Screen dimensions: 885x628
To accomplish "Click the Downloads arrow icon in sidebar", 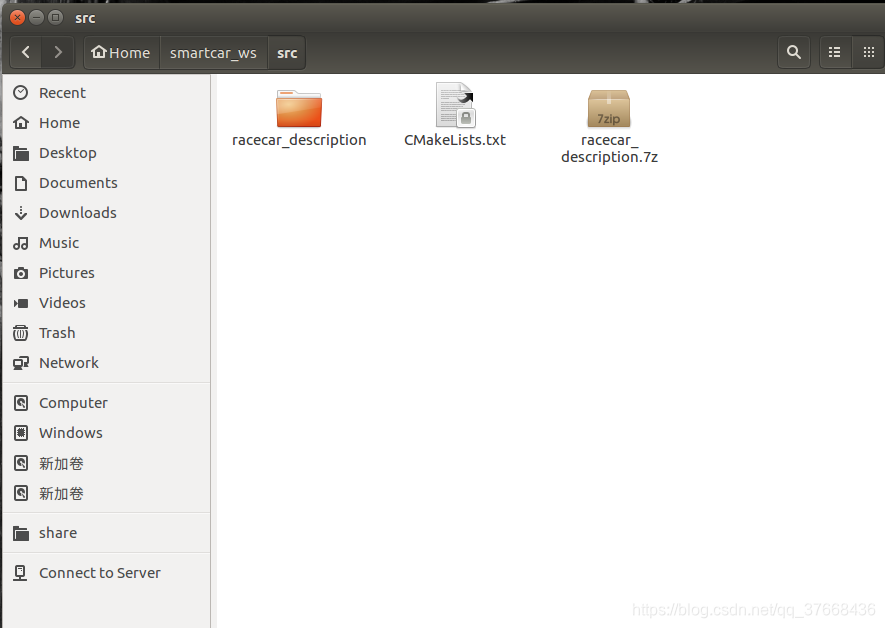I will click(21, 213).
